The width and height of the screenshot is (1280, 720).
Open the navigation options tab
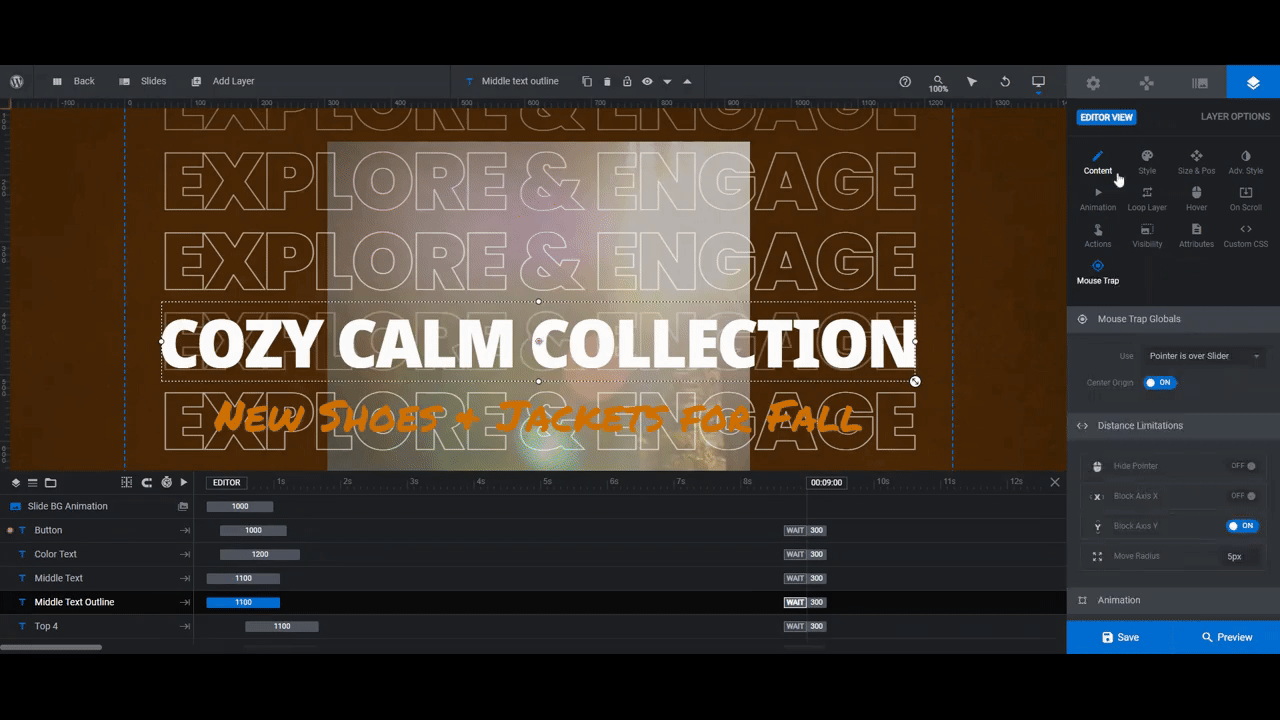coord(1147,83)
